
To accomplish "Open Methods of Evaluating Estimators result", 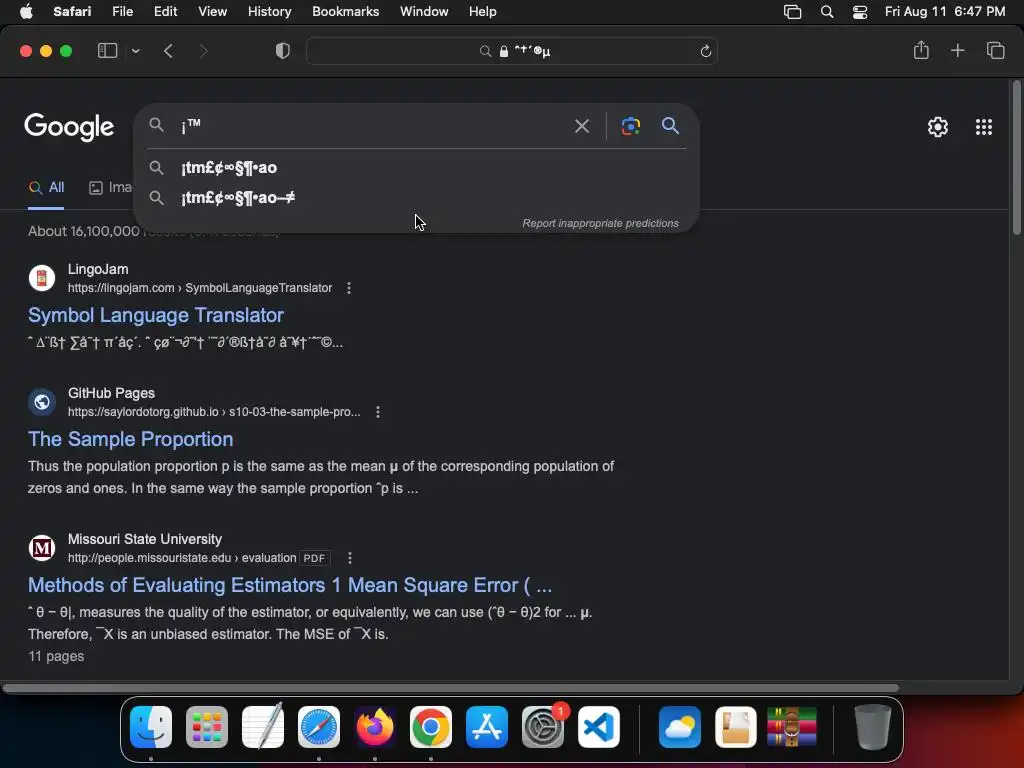I will click(290, 585).
